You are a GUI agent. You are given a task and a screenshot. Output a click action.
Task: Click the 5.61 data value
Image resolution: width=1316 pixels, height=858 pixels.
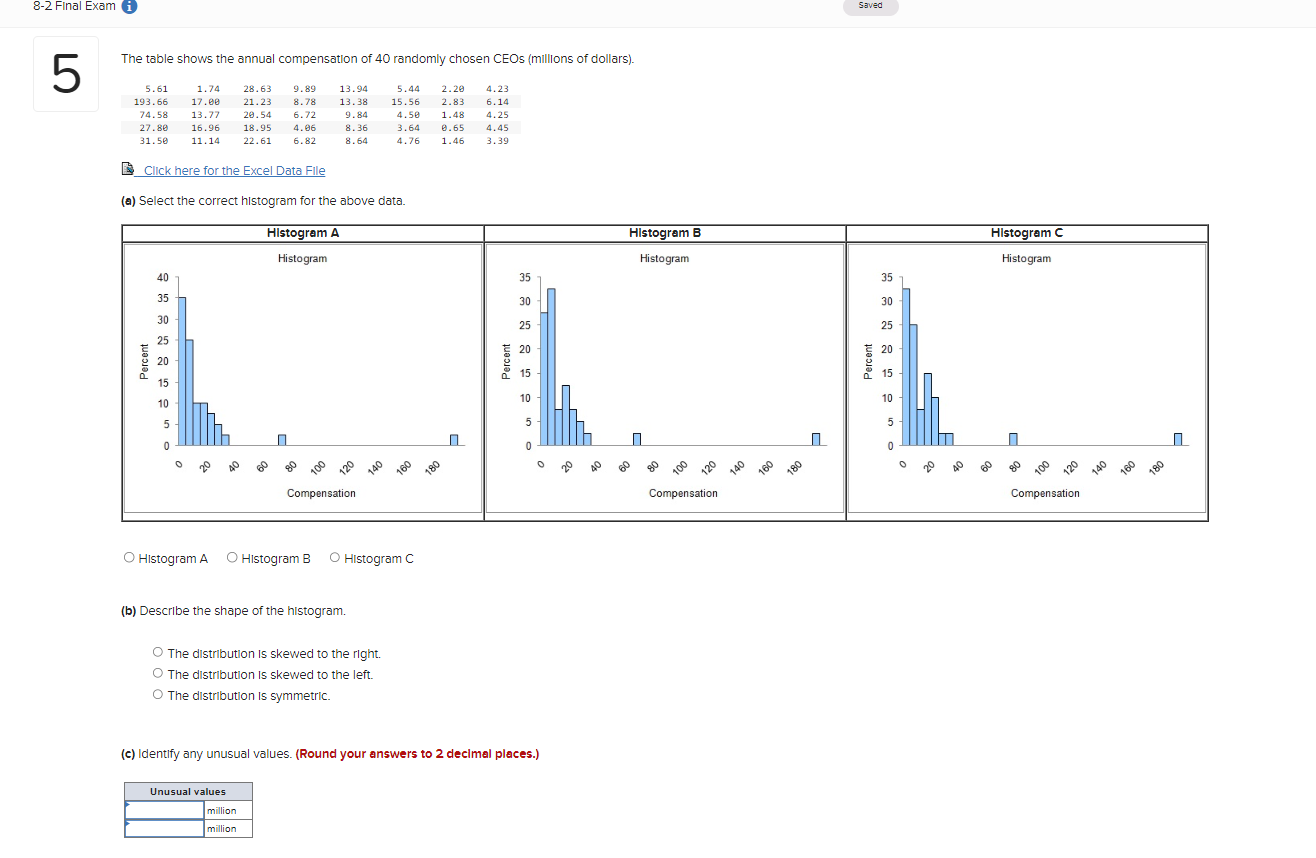coord(156,89)
